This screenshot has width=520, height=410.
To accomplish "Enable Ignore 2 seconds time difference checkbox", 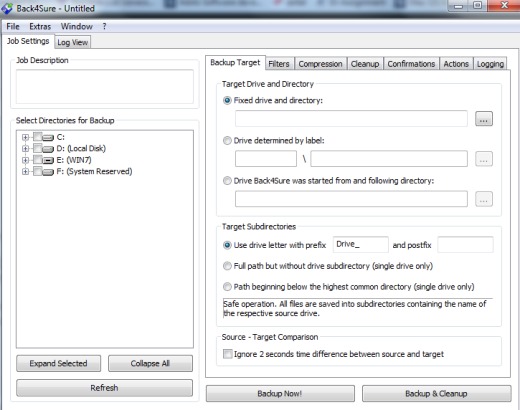I will tap(228, 354).
